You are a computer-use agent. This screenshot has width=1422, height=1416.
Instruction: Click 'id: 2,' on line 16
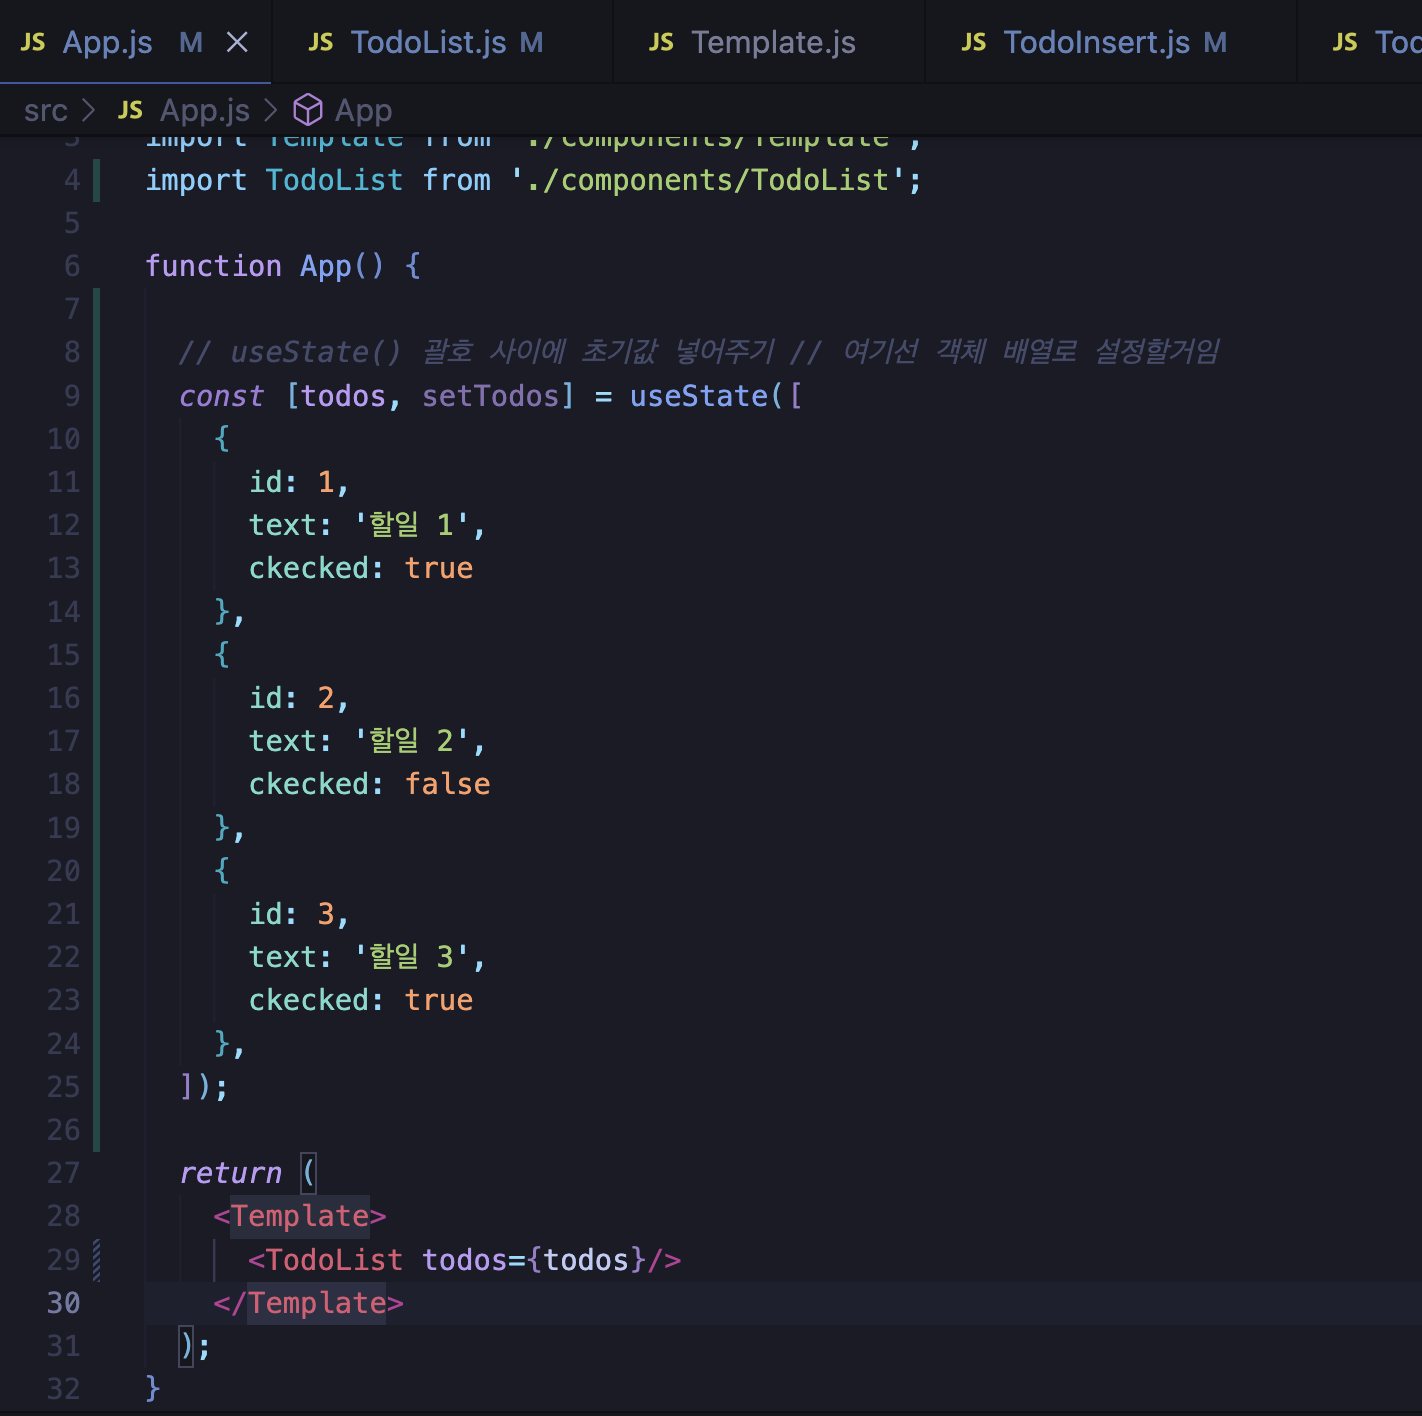(299, 698)
